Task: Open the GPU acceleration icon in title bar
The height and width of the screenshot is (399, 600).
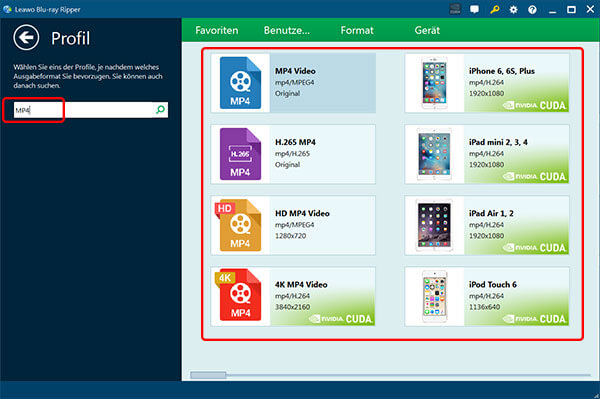Action: pos(455,9)
